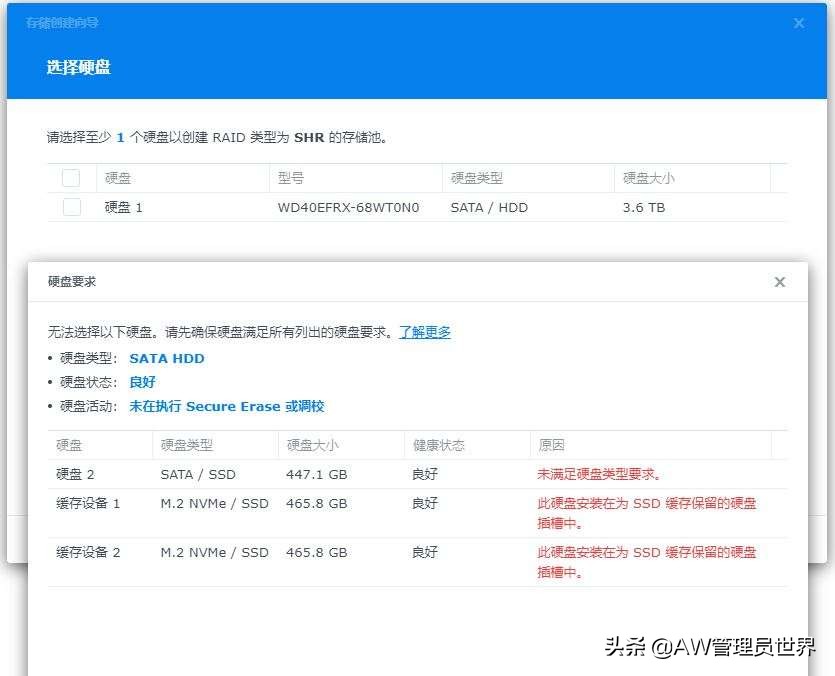Open the 了解更多 link
Image resolution: width=835 pixels, height=676 pixels.
[425, 333]
